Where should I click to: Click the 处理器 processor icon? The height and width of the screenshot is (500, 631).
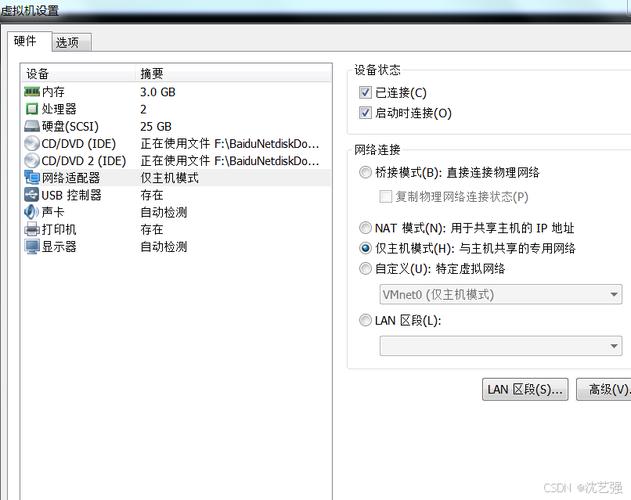(31, 109)
